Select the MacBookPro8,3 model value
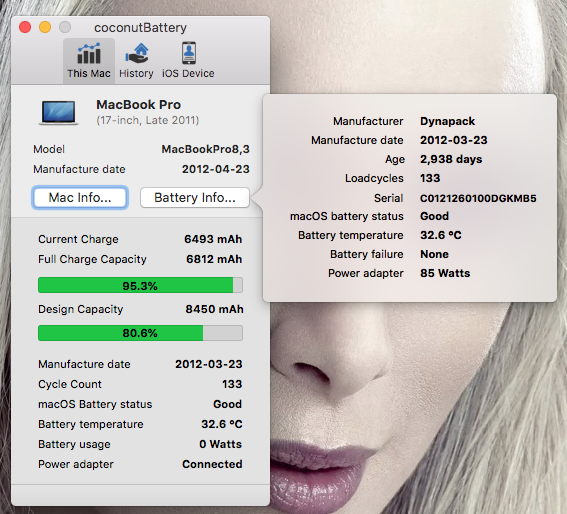 click(x=205, y=149)
